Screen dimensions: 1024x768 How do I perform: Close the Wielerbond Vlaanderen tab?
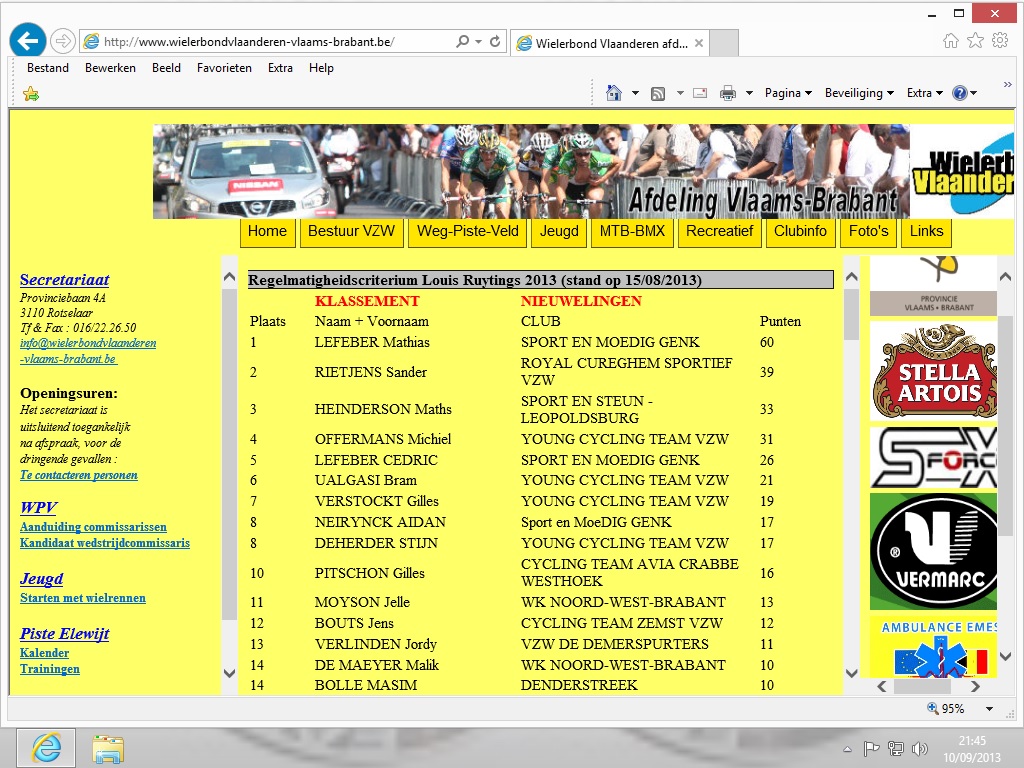[699, 43]
